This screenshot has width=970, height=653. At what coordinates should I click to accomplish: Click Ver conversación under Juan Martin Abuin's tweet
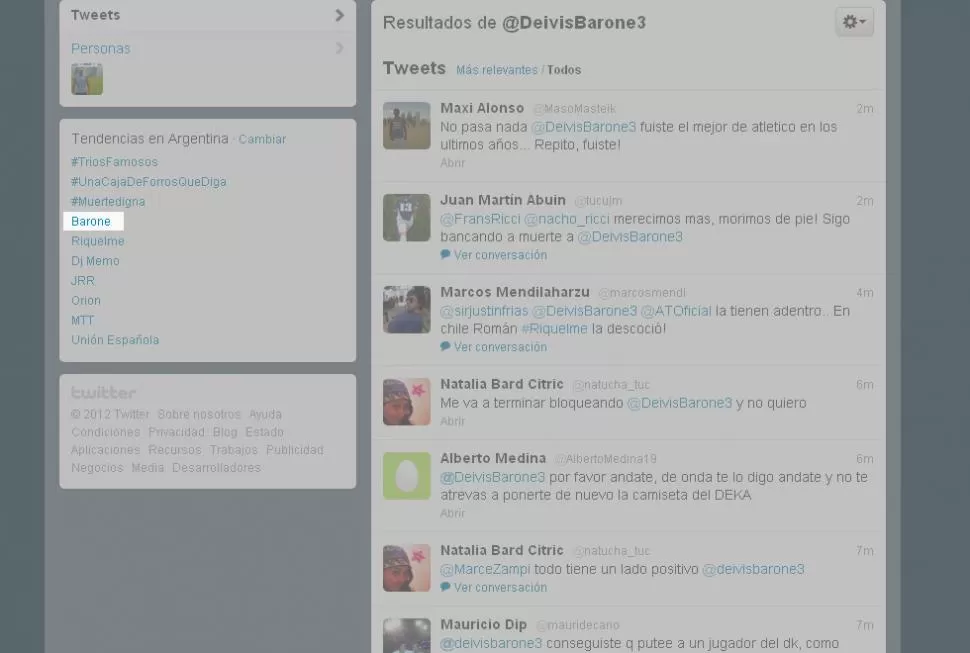[499, 255]
